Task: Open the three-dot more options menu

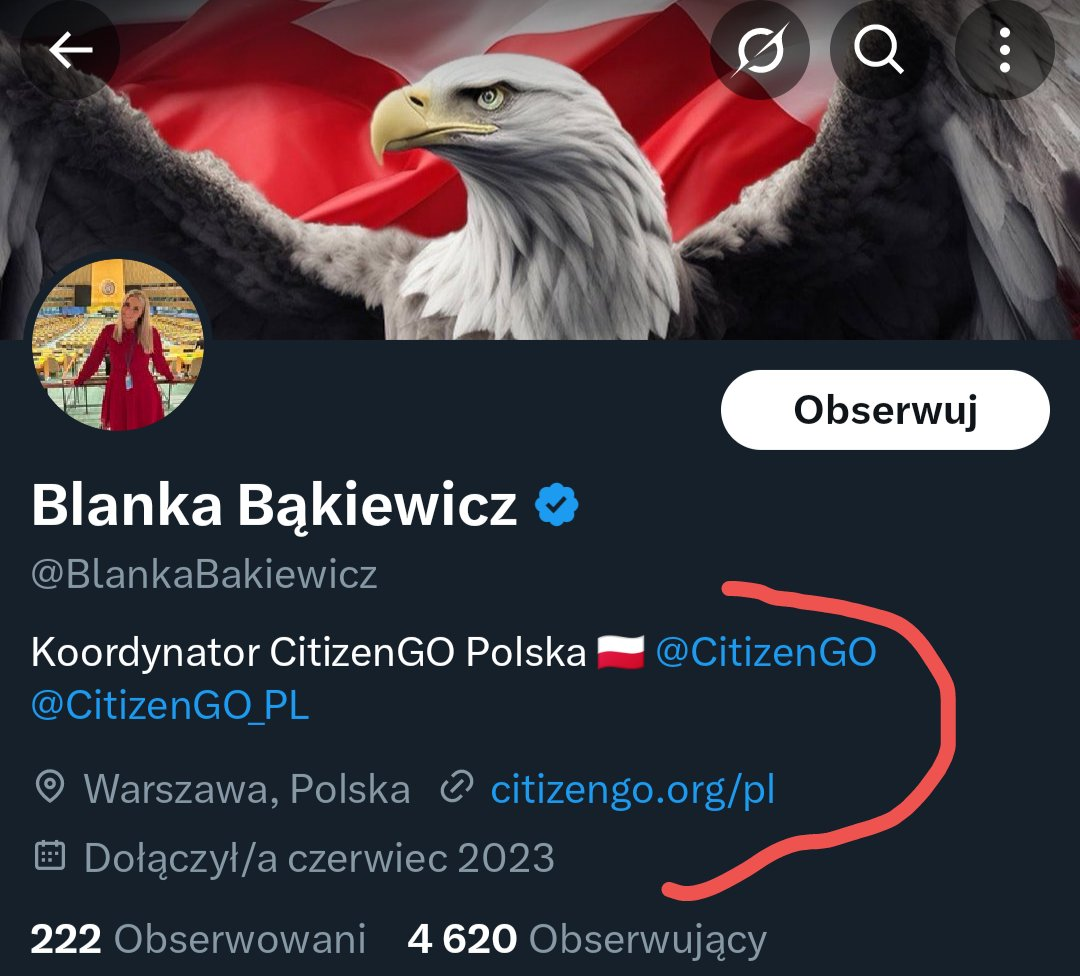Action: [x=1005, y=50]
